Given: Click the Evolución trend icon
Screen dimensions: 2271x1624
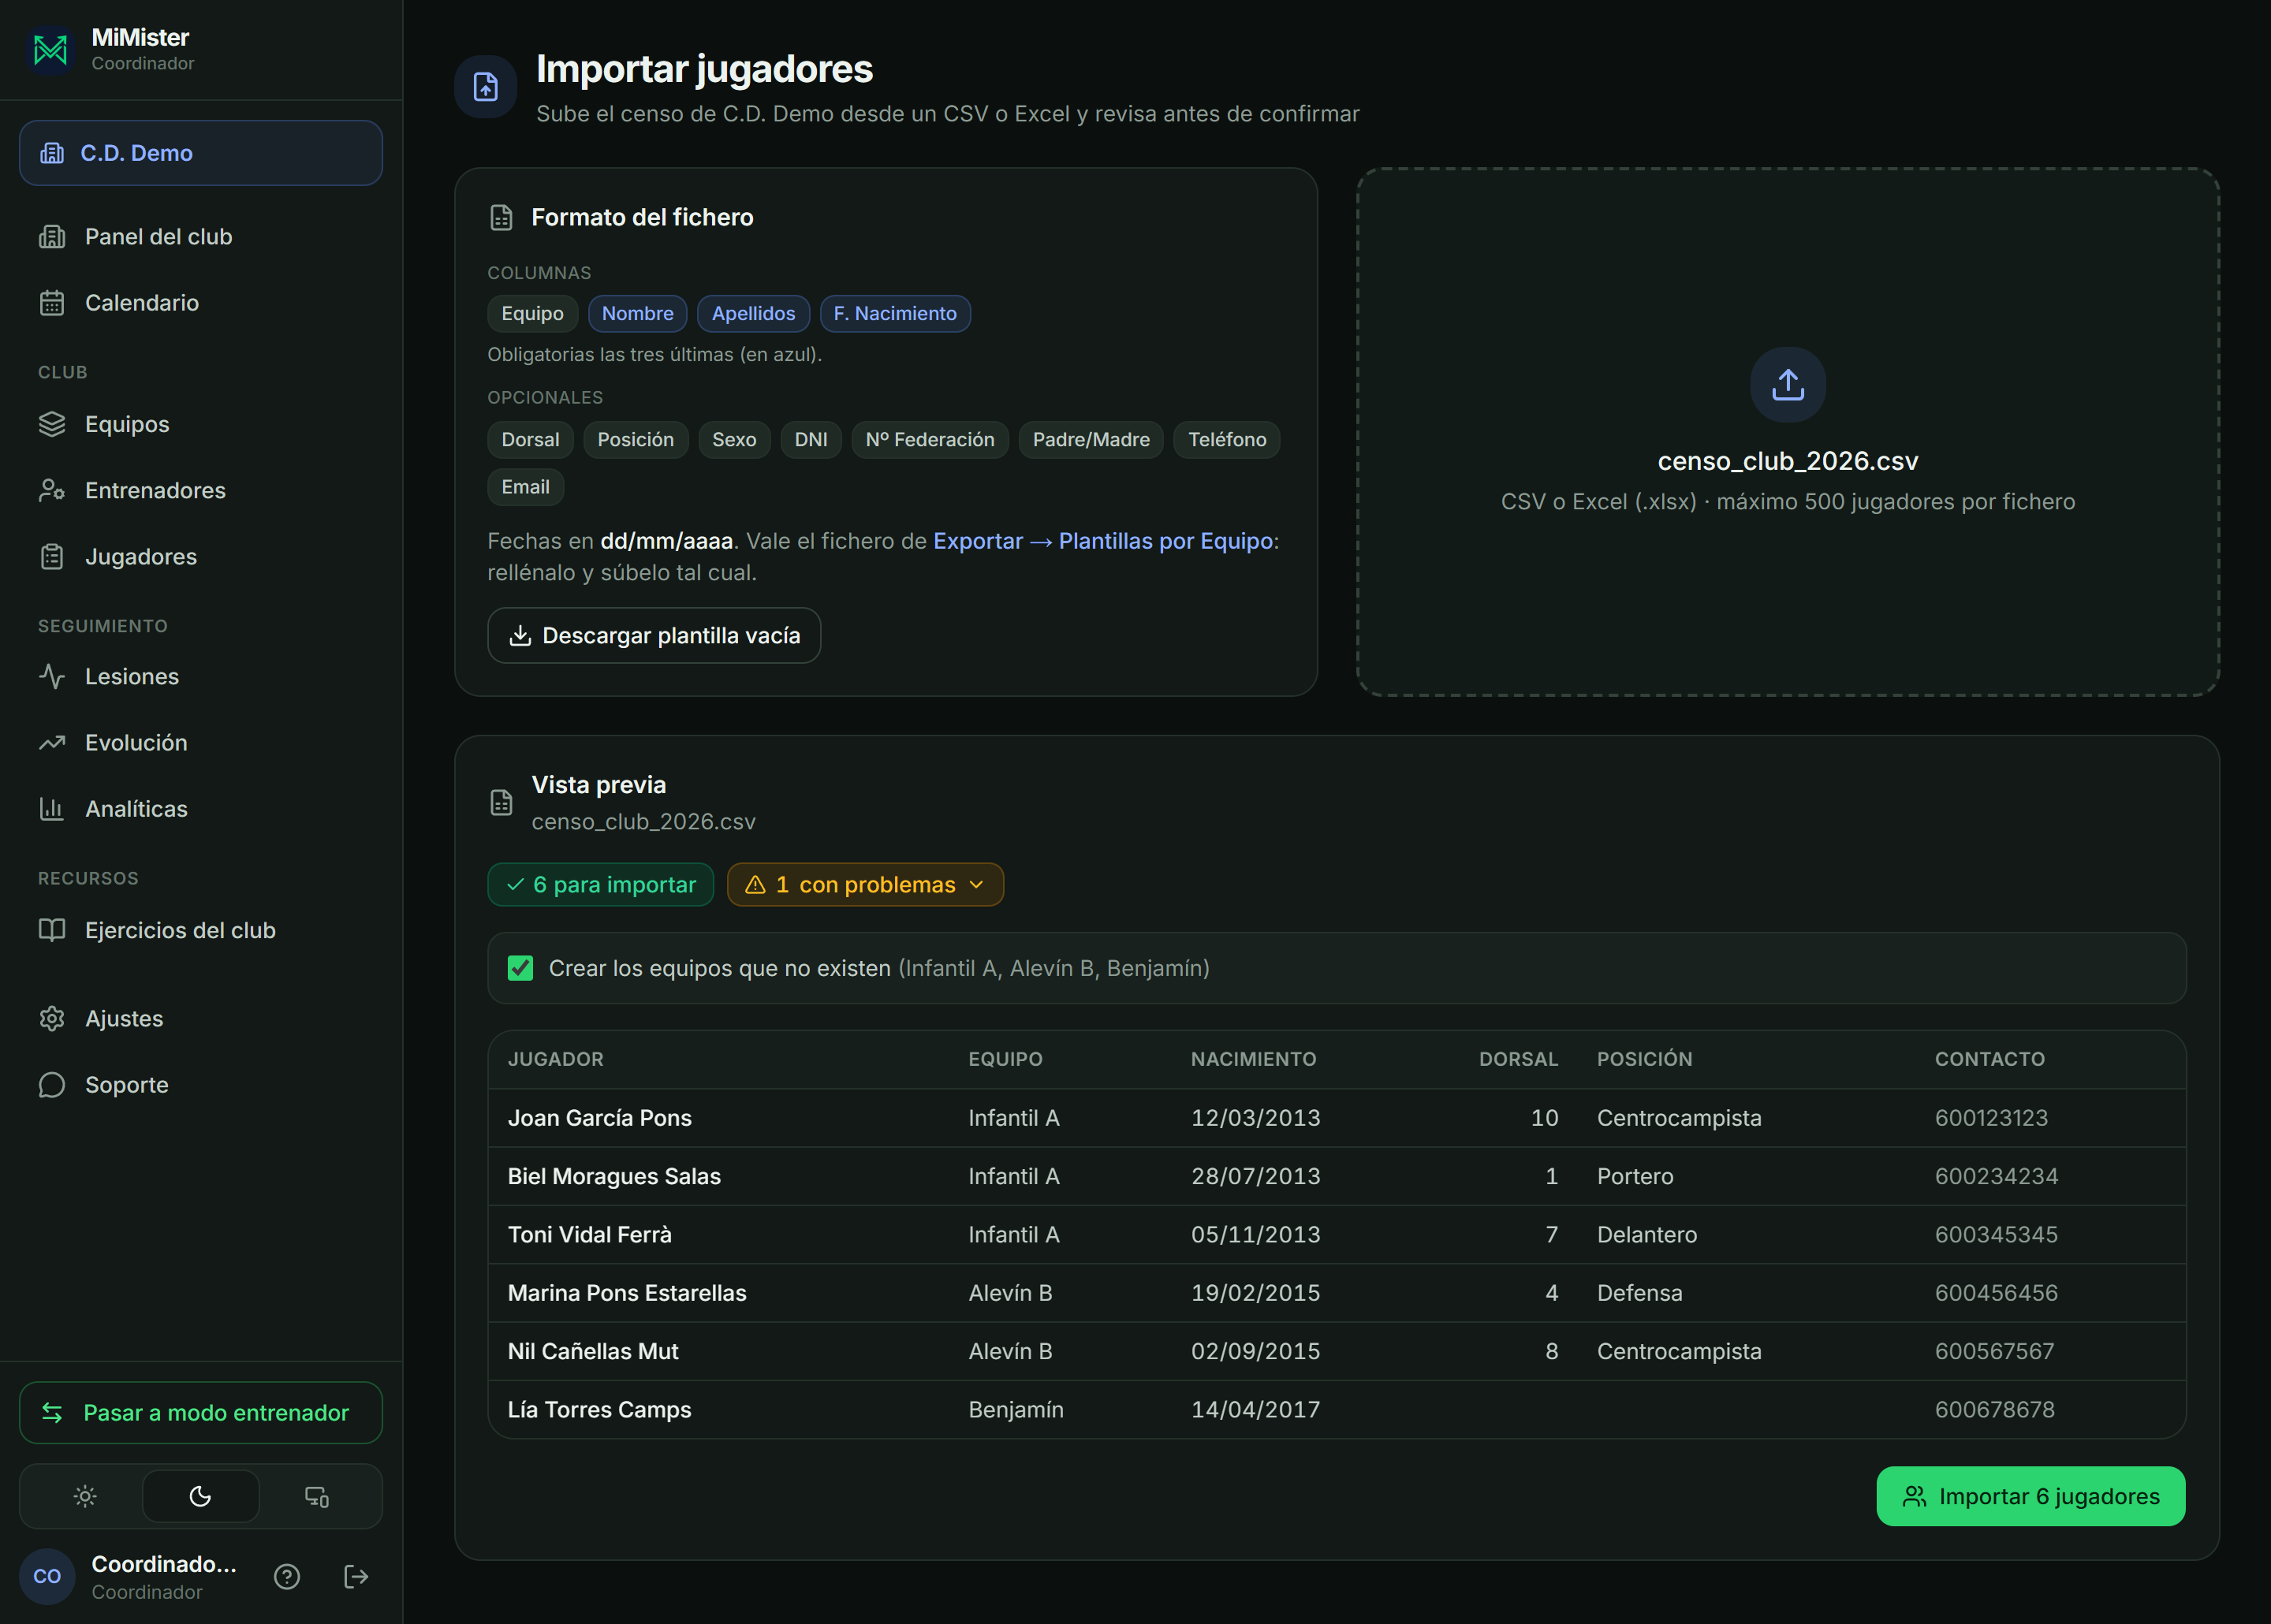Looking at the screenshot, I should (52, 743).
